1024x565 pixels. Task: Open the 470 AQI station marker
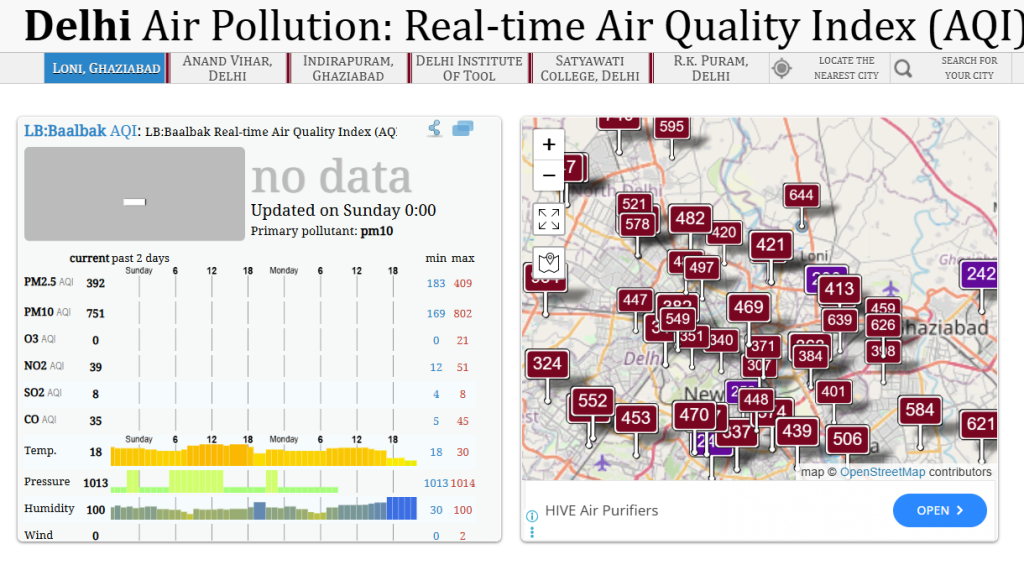click(694, 415)
